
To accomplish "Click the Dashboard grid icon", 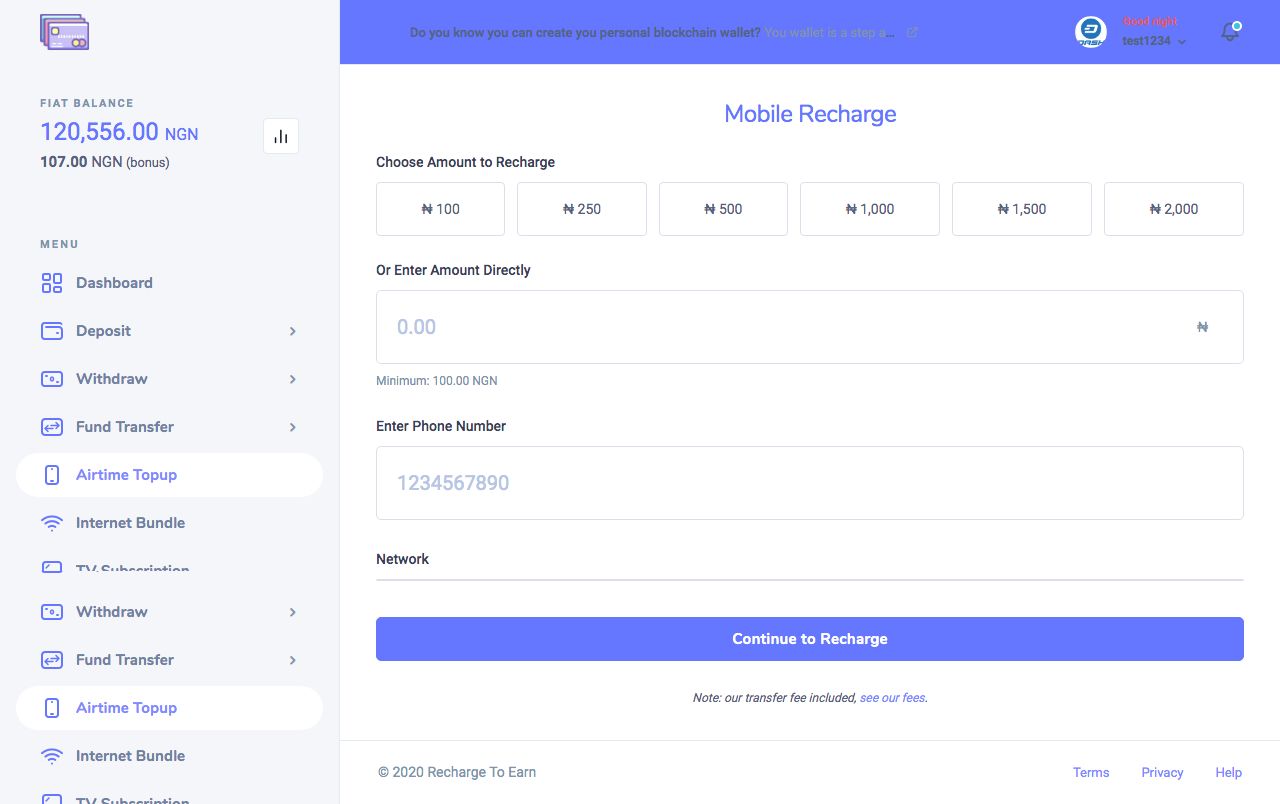I will click(x=52, y=283).
